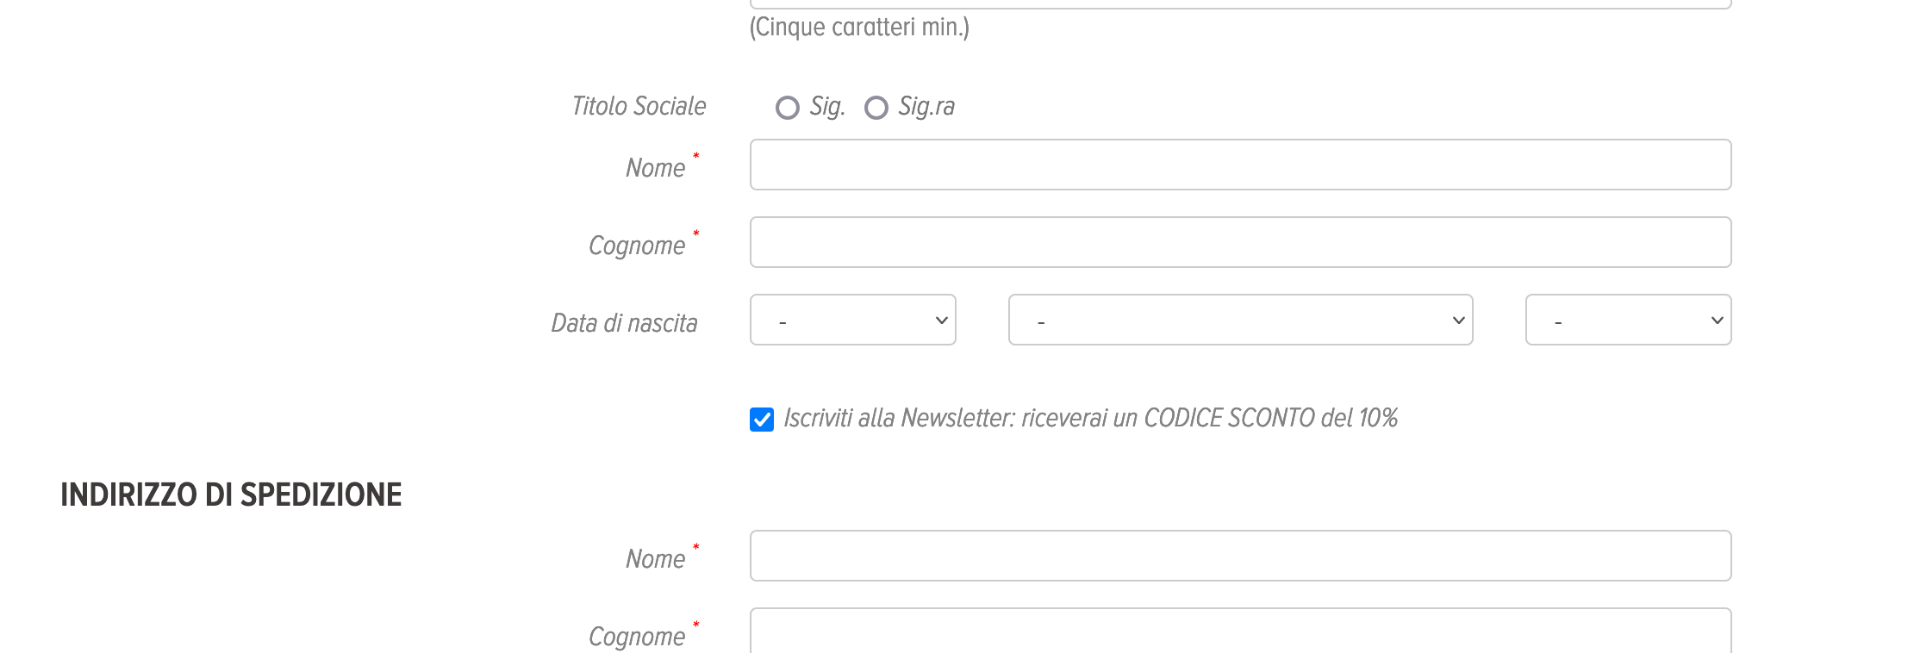Click the Nome label under Titolo Sociale
The image size is (1920, 653).
[x=655, y=168]
